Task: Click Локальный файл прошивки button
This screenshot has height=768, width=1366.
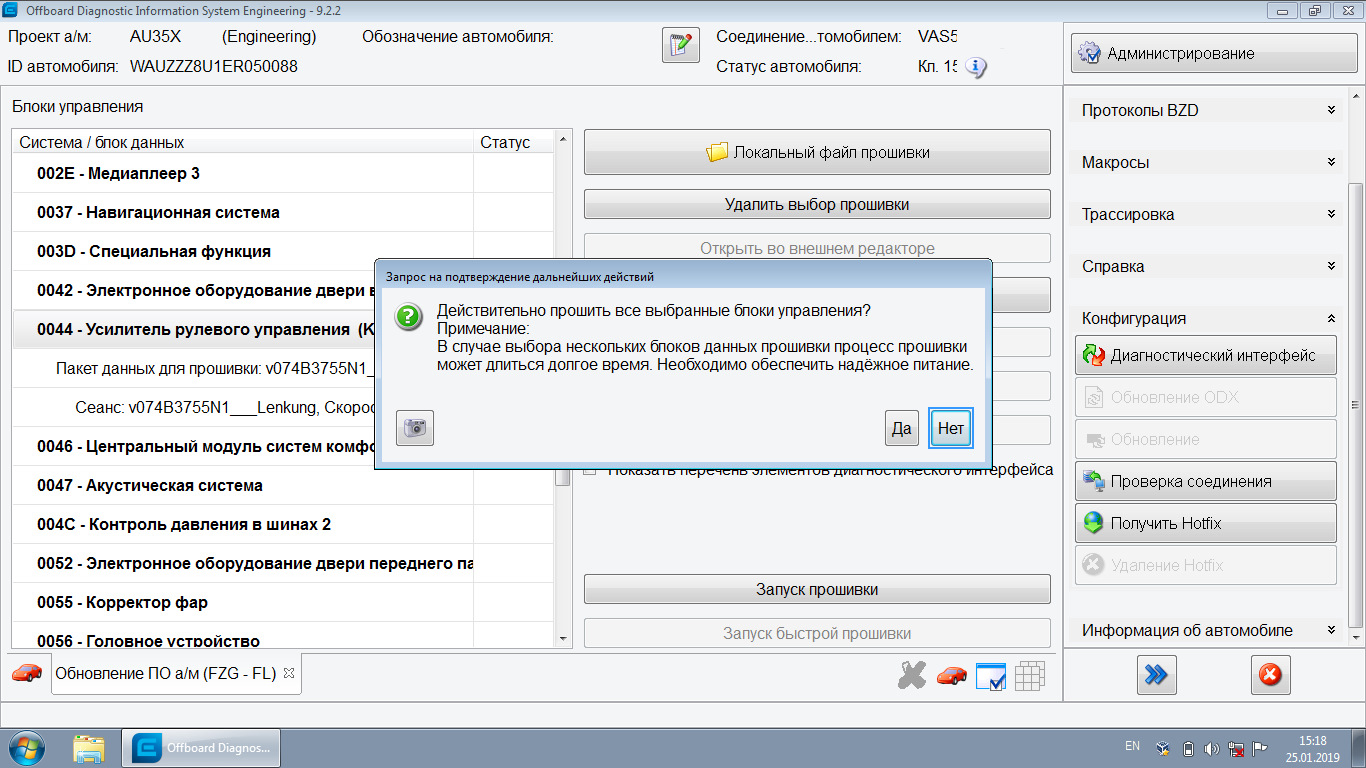Action: coord(817,152)
